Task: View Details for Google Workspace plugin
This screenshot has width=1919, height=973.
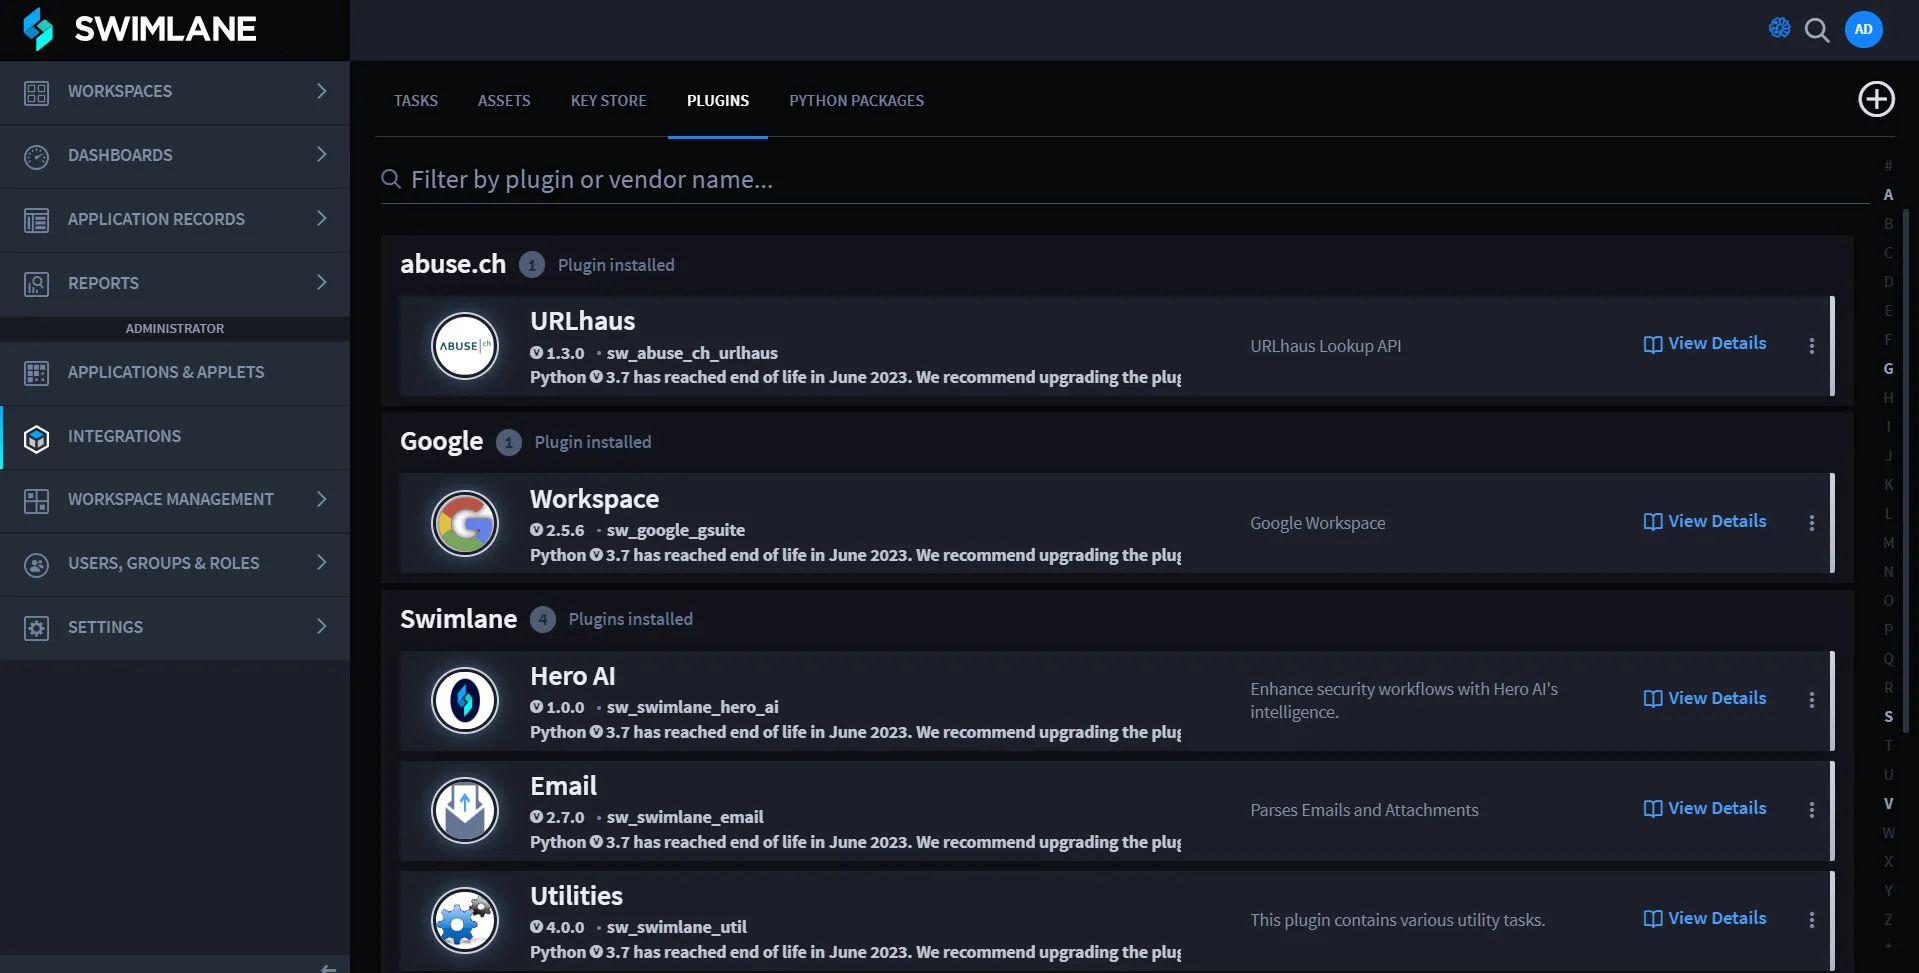Action: click(x=1705, y=522)
